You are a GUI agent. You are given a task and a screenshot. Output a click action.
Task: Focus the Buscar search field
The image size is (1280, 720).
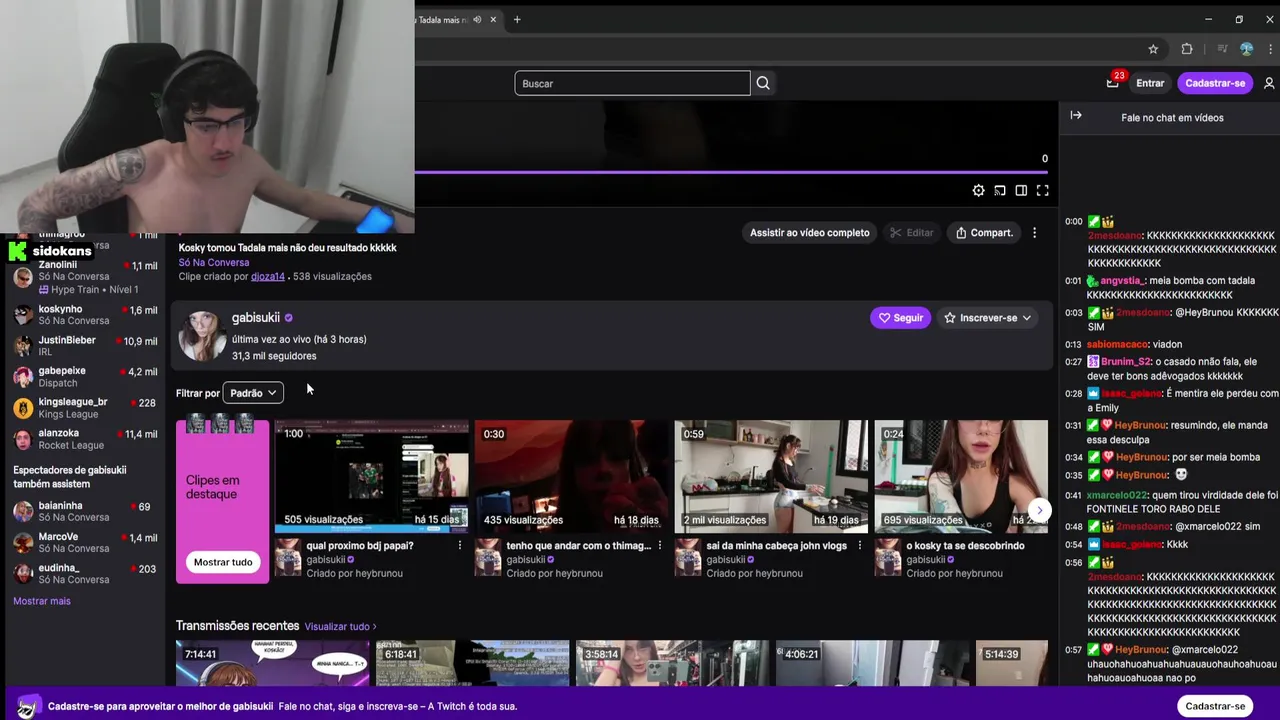point(632,83)
